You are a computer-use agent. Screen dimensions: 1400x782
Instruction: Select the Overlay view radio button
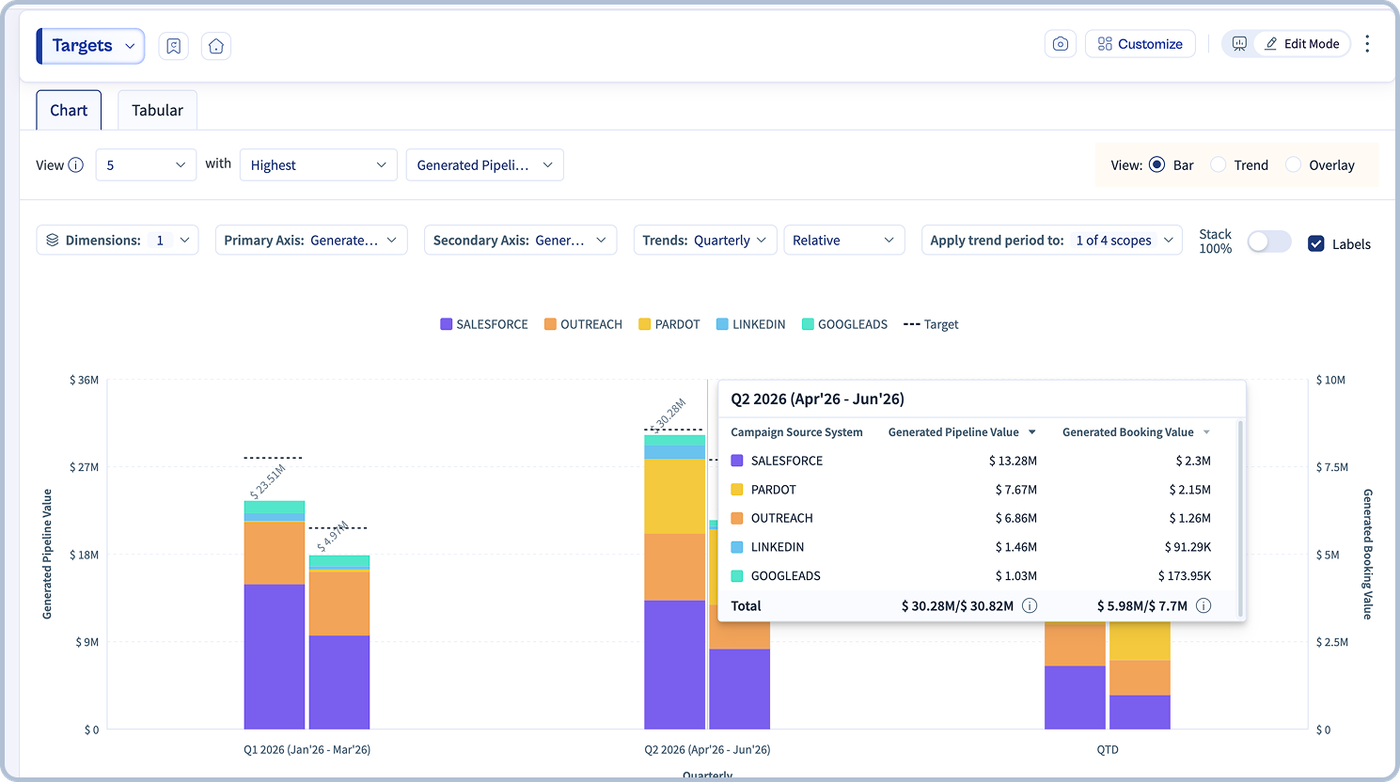point(1293,165)
